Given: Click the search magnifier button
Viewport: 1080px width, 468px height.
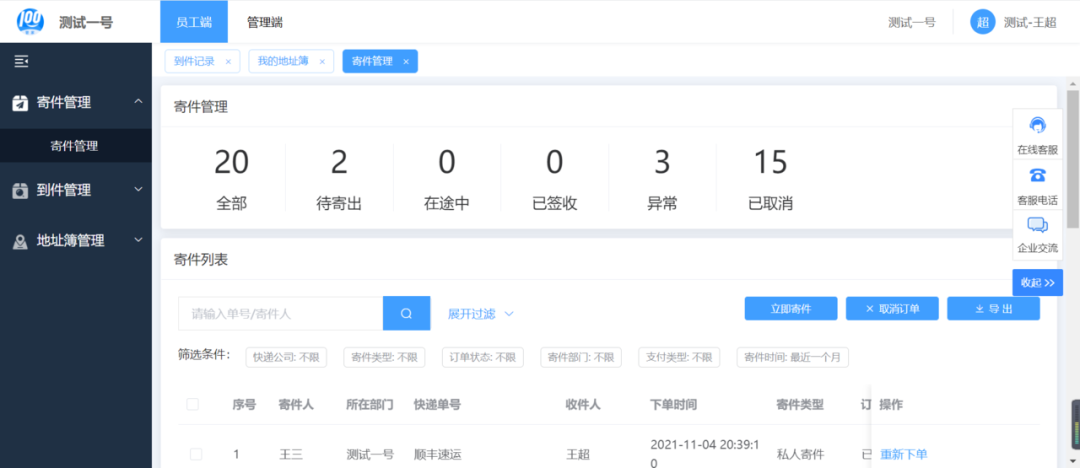Looking at the screenshot, I should click(x=406, y=314).
